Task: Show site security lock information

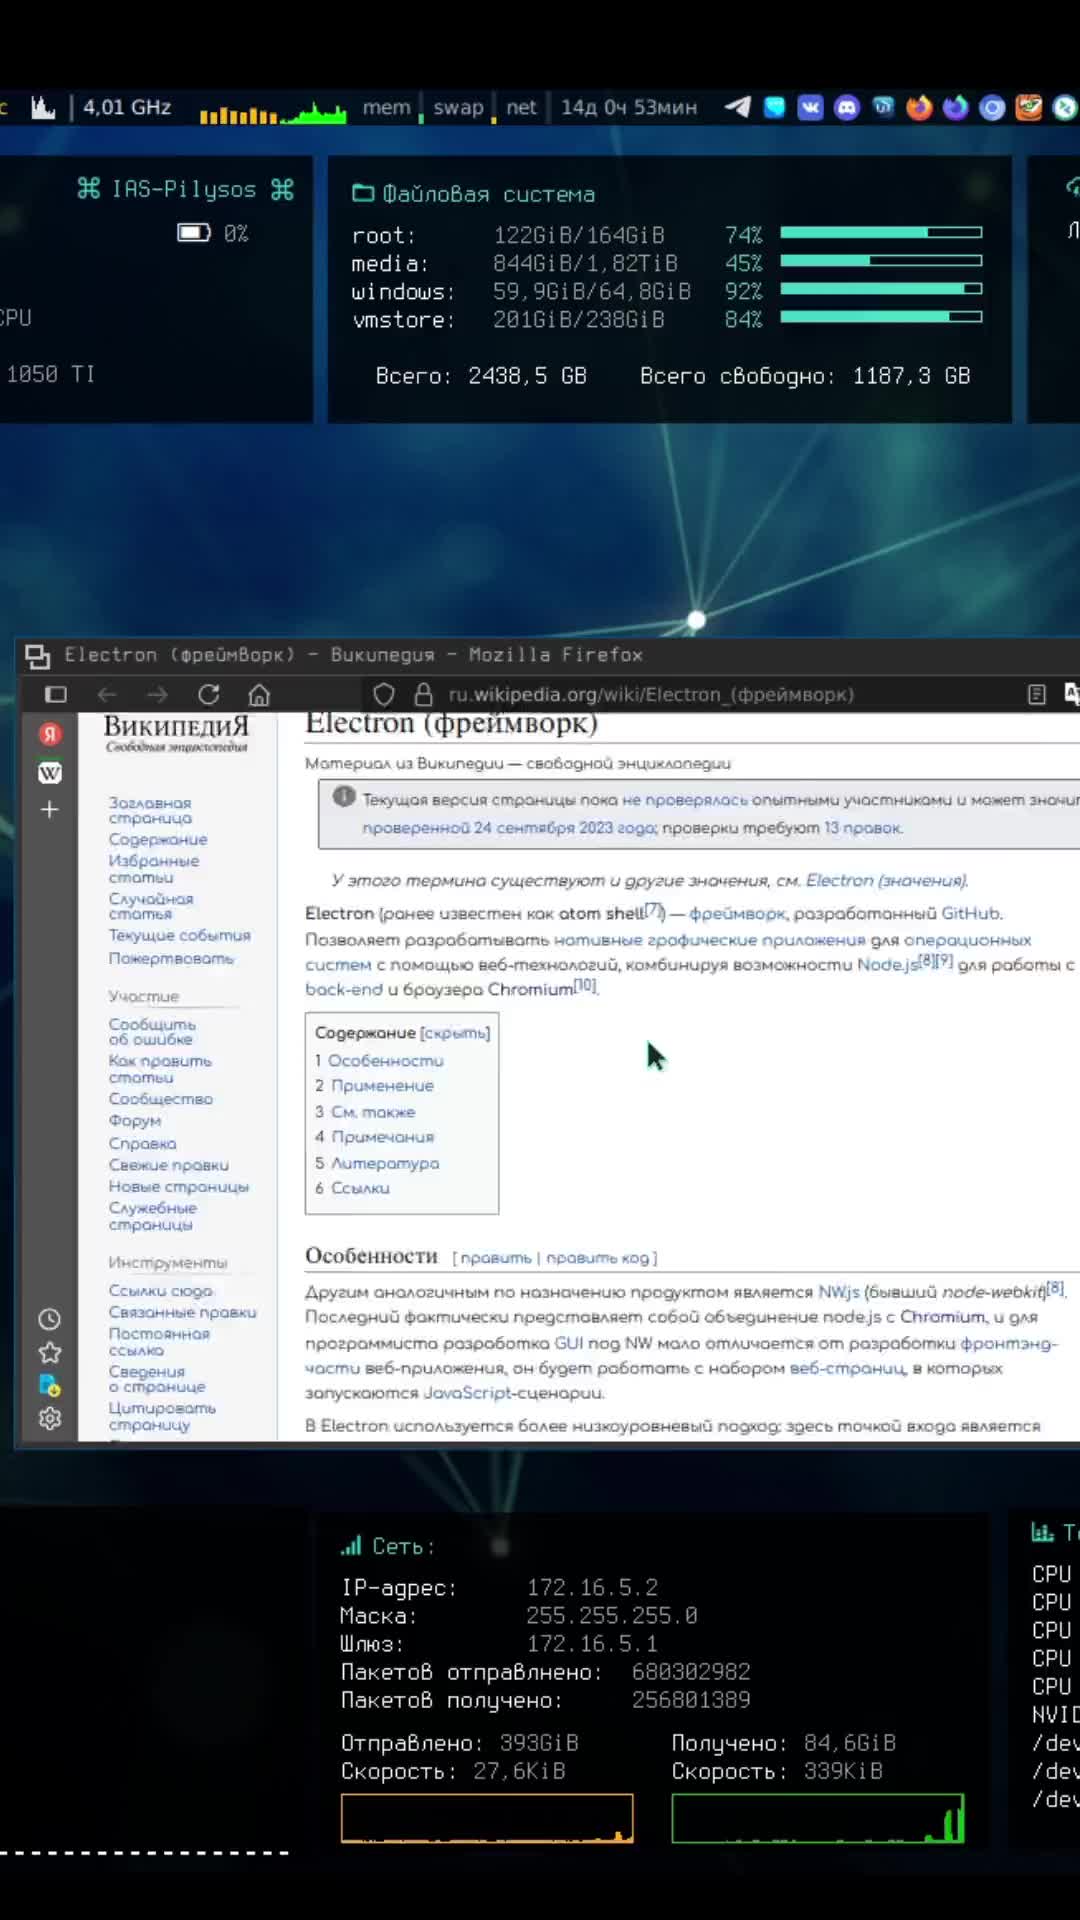Action: [x=423, y=695]
